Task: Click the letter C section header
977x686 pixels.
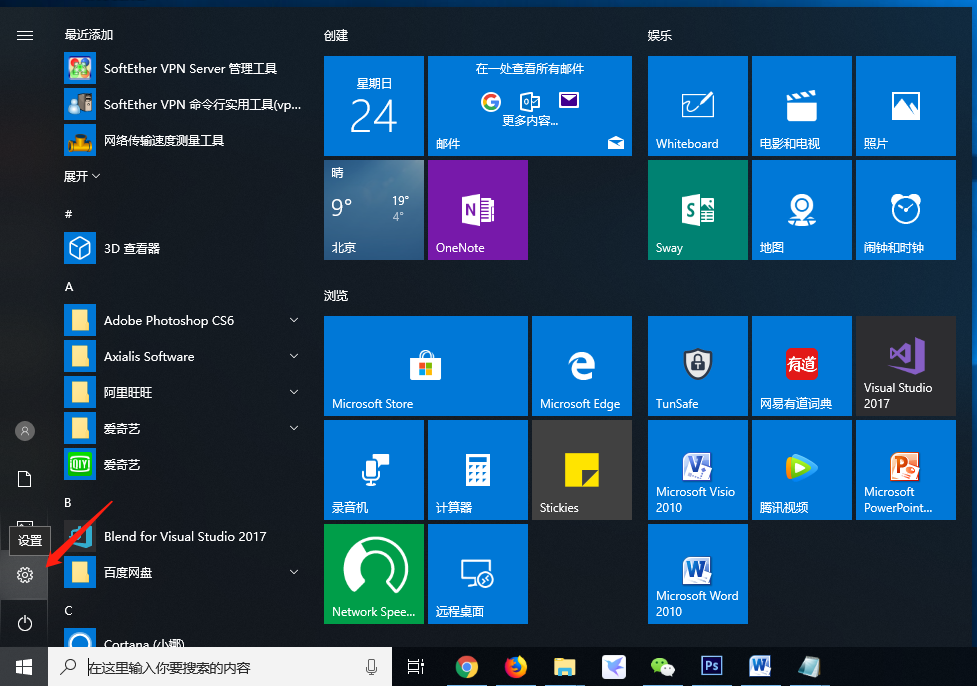Action: coord(69,611)
